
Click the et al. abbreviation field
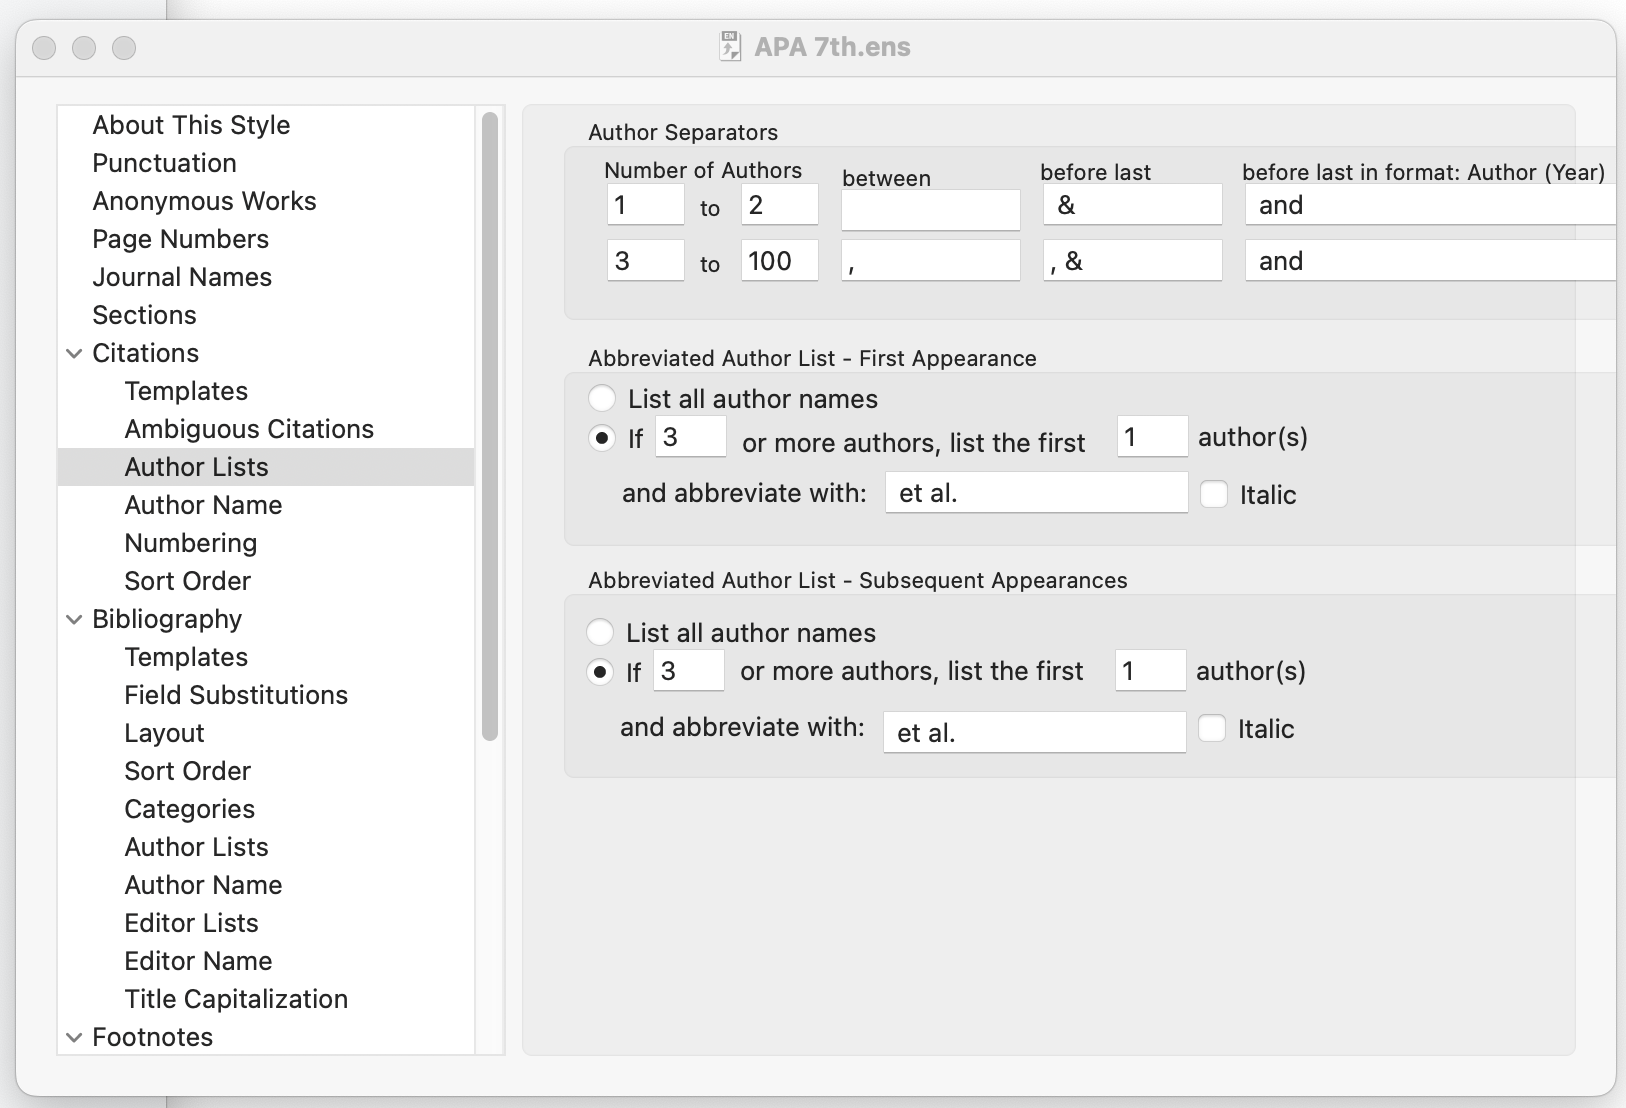[x=1036, y=492]
